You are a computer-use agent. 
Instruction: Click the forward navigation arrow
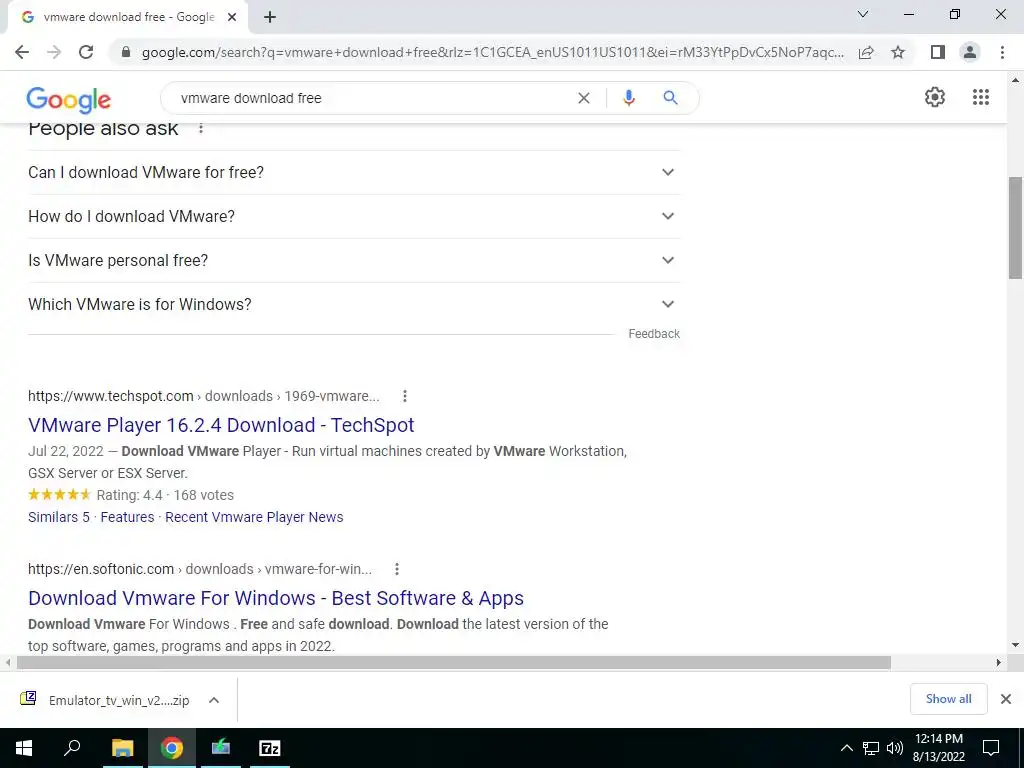click(x=54, y=52)
